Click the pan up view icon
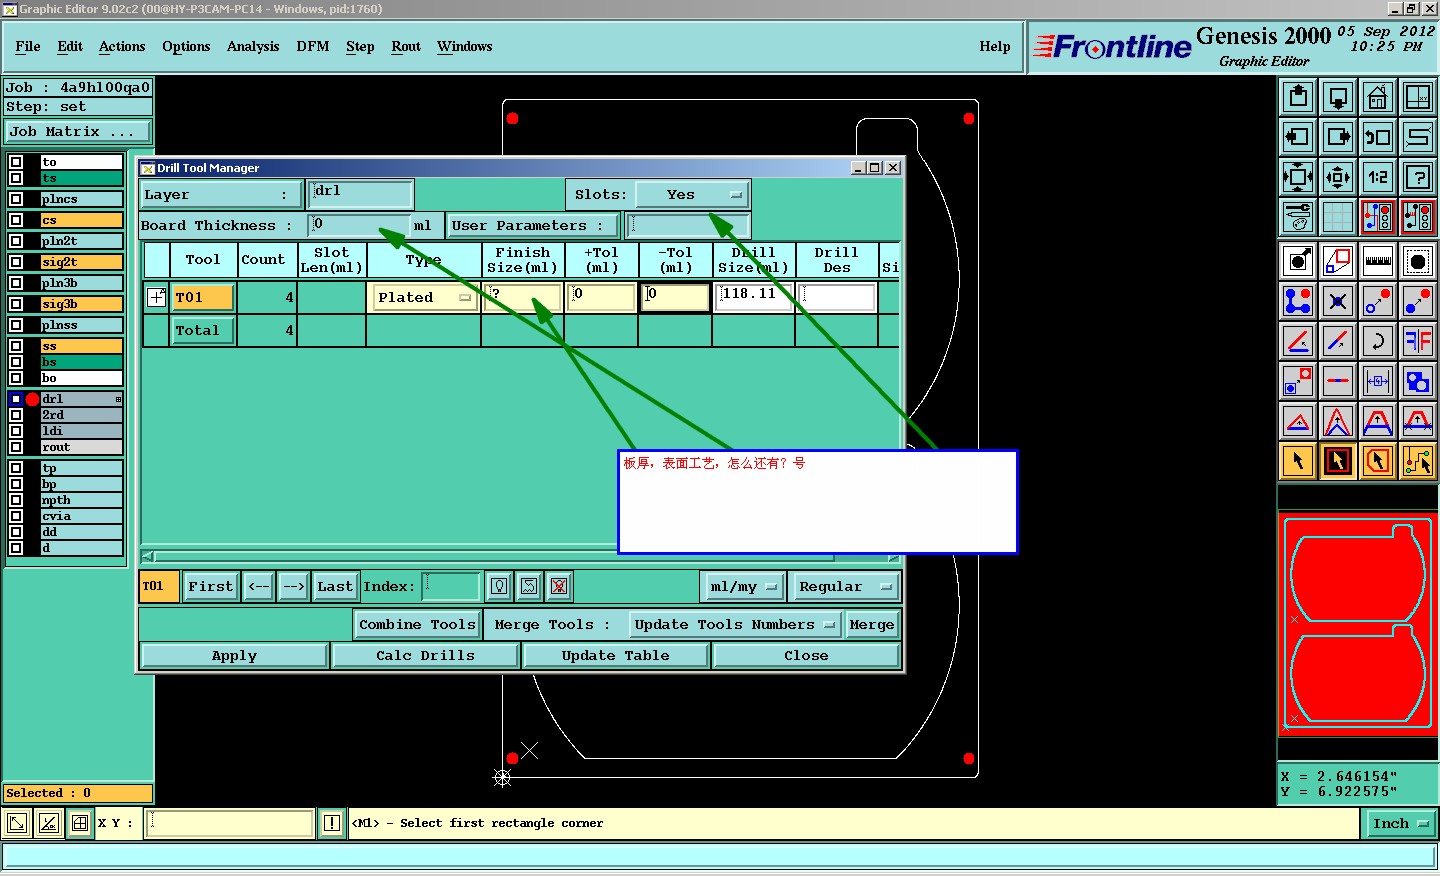Screen dimensions: 1440x876 (x=1298, y=97)
